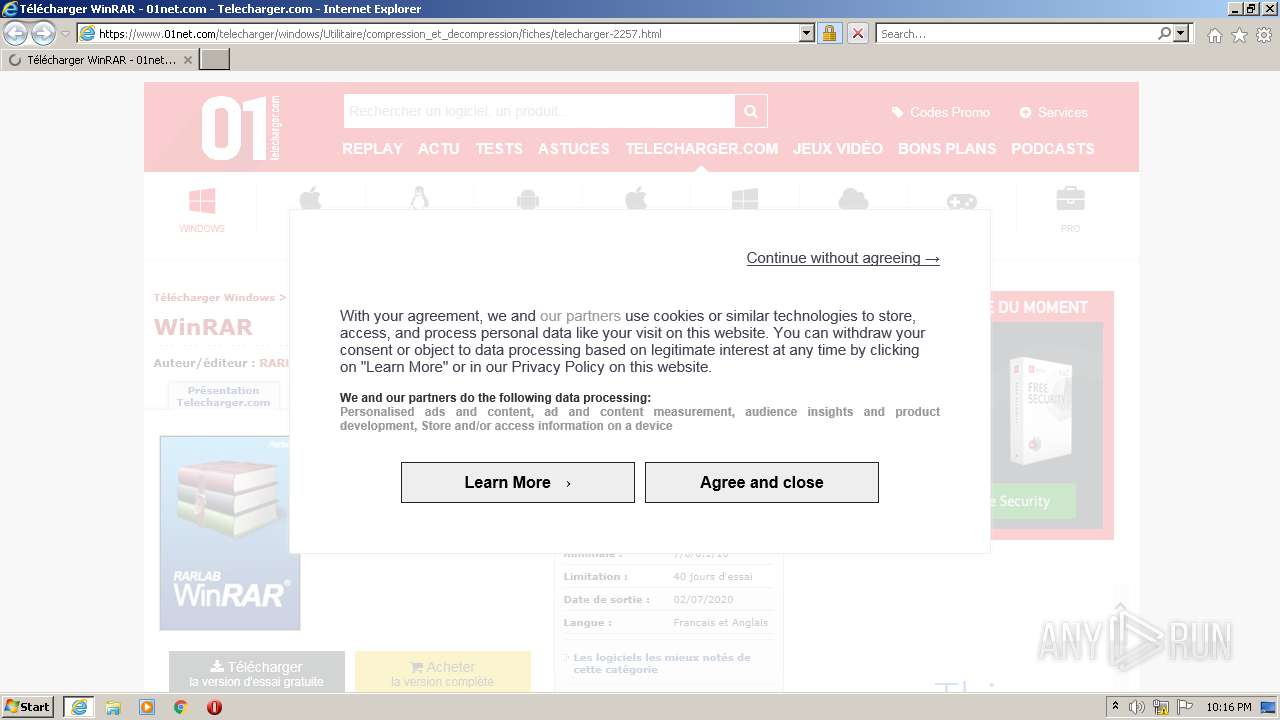Click the site search field

539,111
